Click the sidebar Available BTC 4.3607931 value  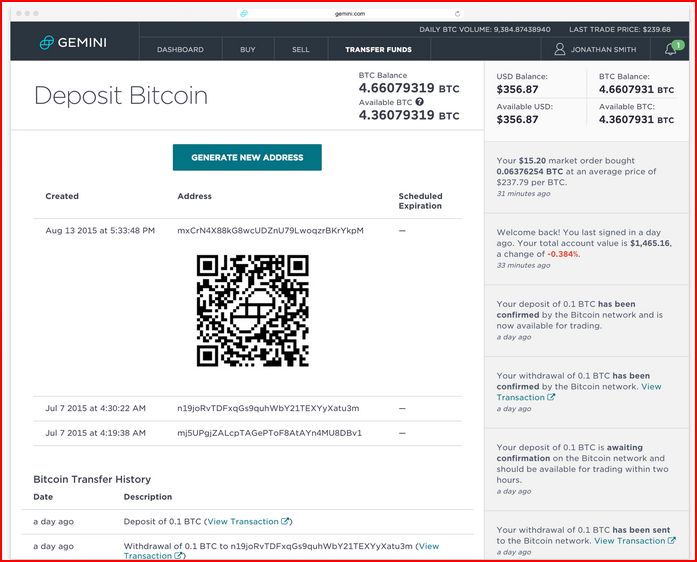[636, 120]
